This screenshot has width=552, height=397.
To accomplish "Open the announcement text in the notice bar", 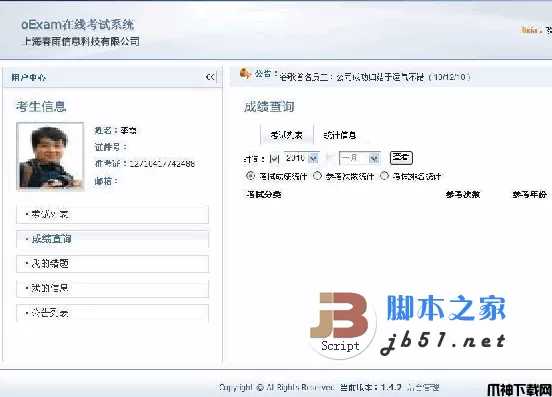I will (375, 77).
